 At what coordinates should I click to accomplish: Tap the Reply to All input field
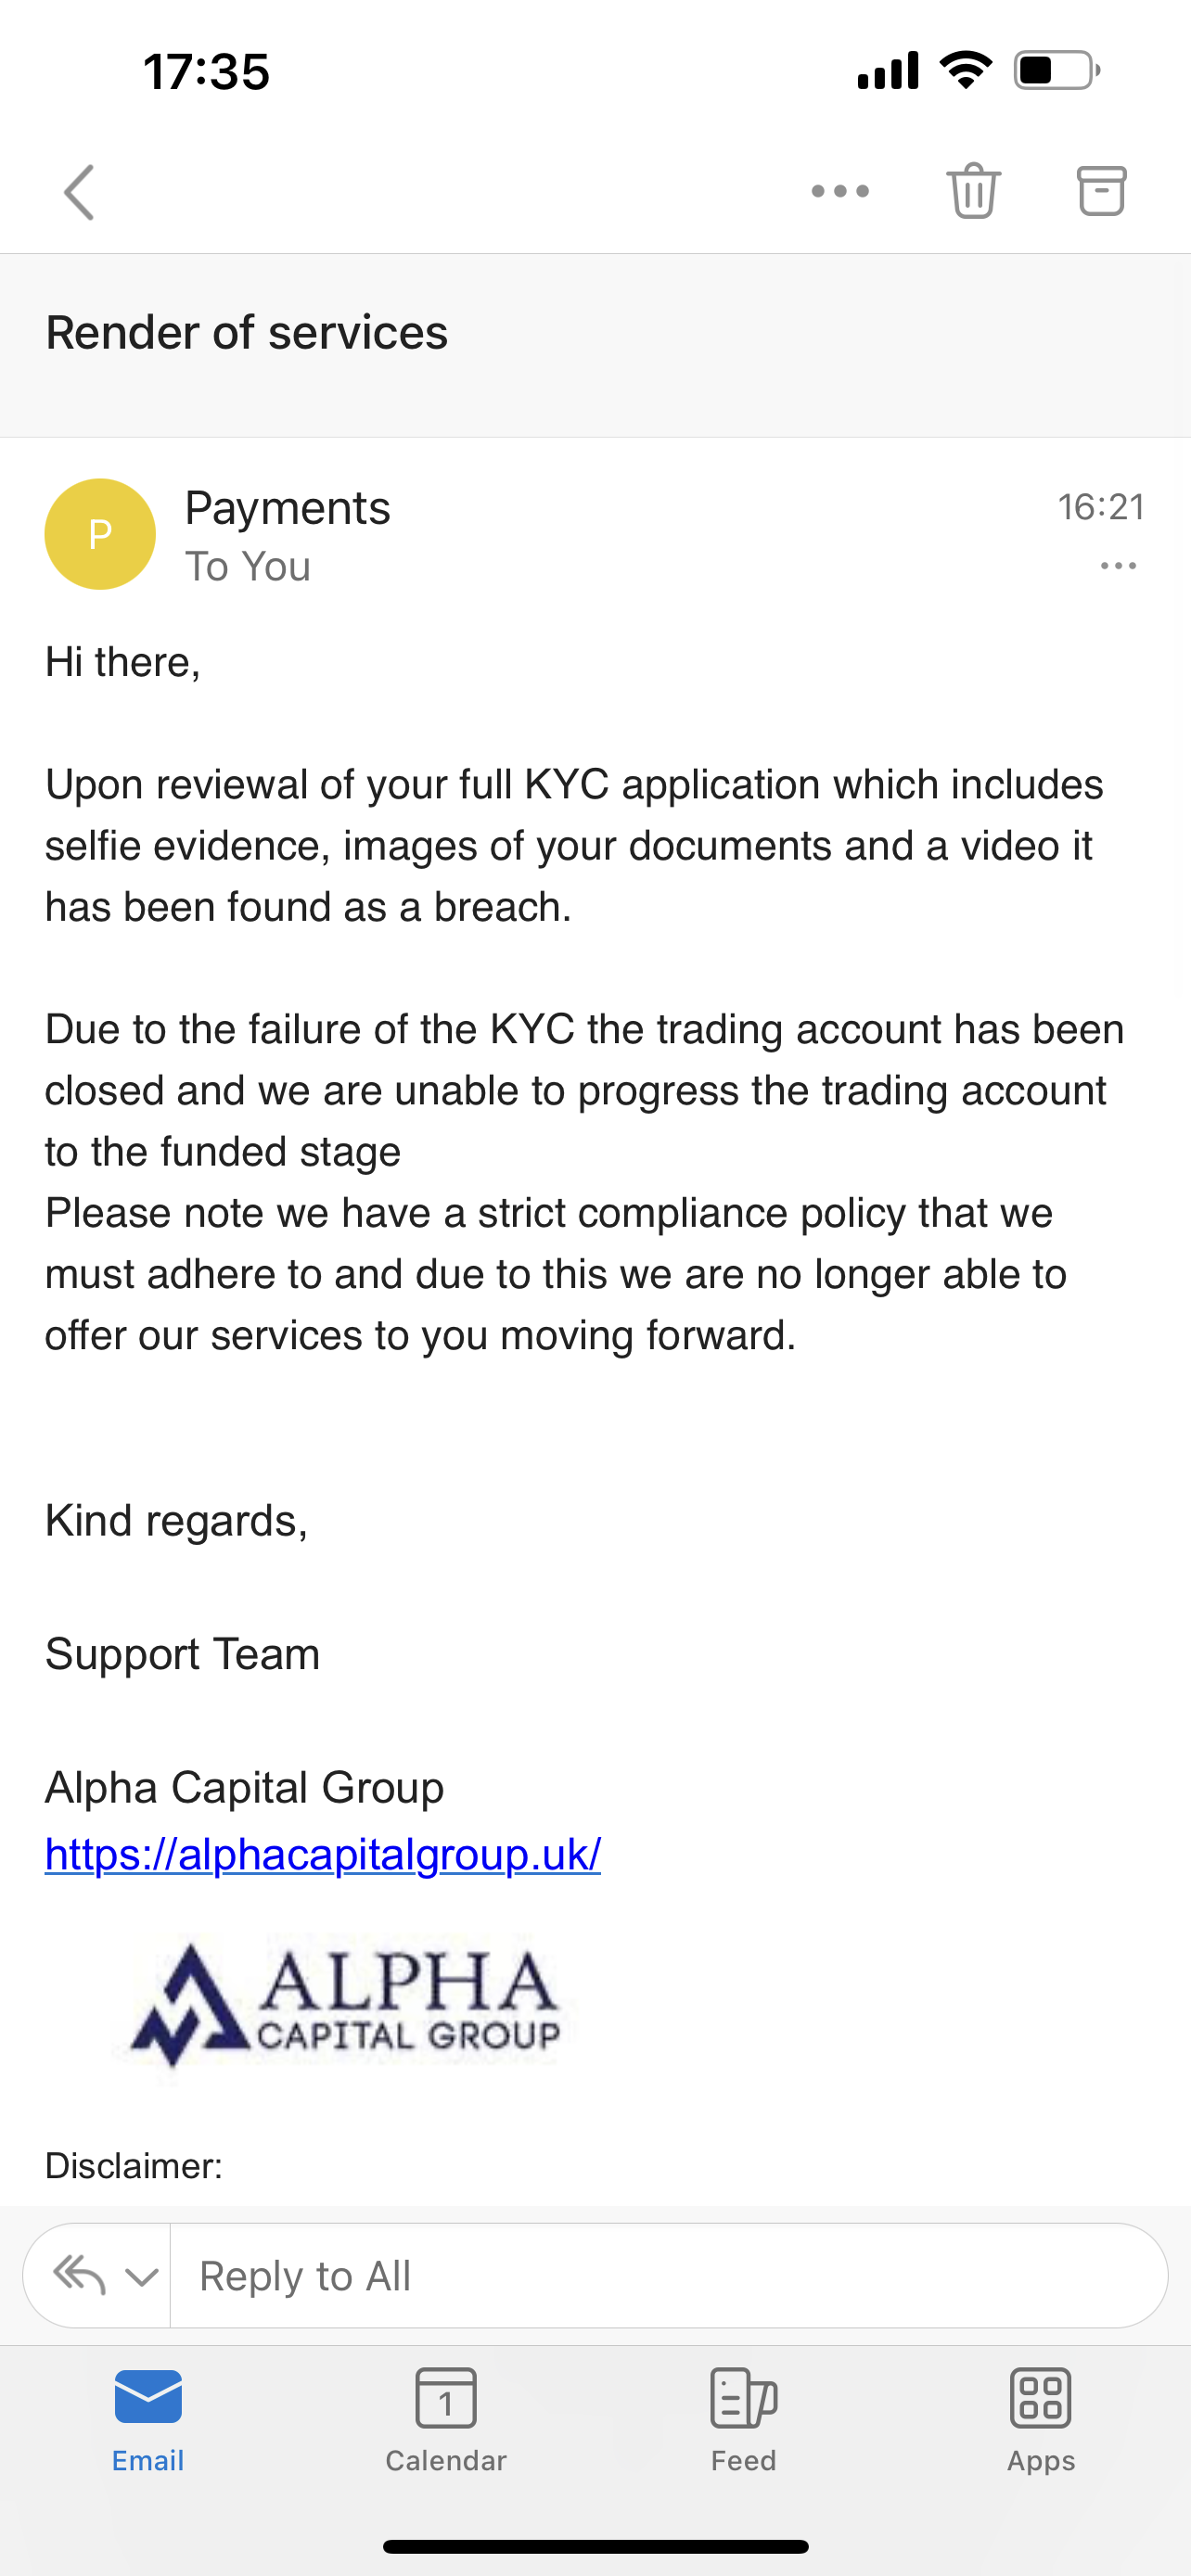(x=668, y=2276)
